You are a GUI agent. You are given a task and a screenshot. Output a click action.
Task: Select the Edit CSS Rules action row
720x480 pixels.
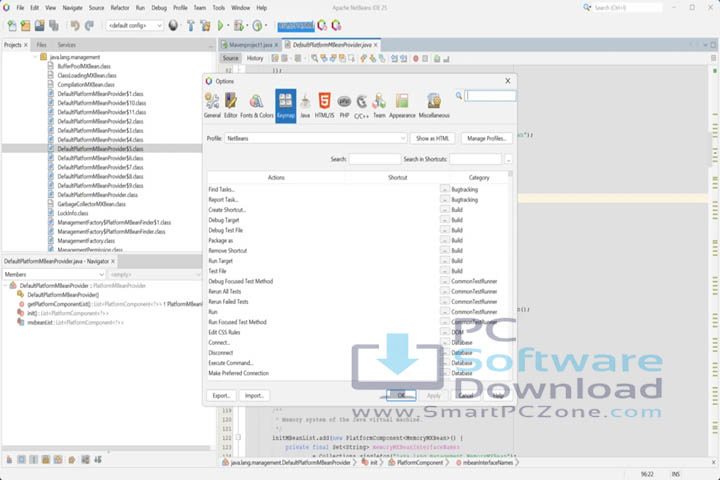coord(358,333)
